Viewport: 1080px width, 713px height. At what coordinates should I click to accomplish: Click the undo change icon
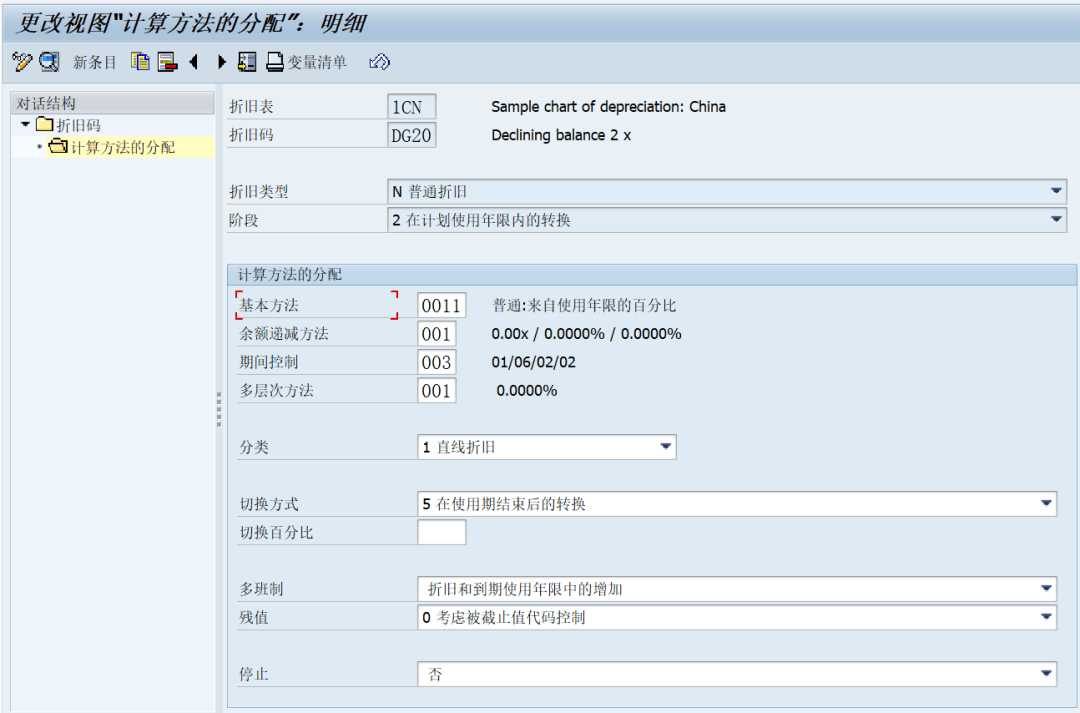[379, 62]
